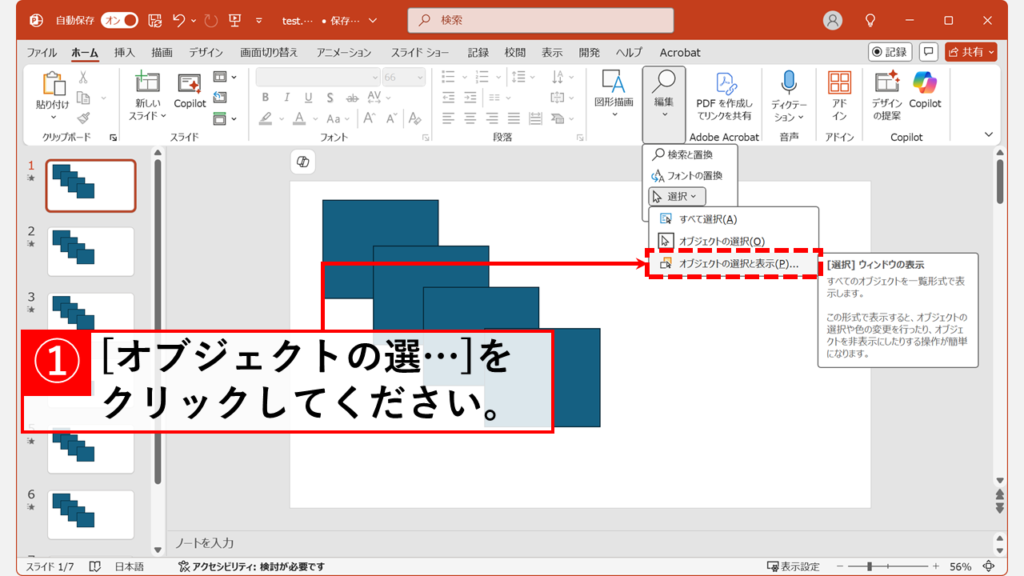Click the Center align paragraph icon
This screenshot has height=576, width=1024.
[x=470, y=118]
